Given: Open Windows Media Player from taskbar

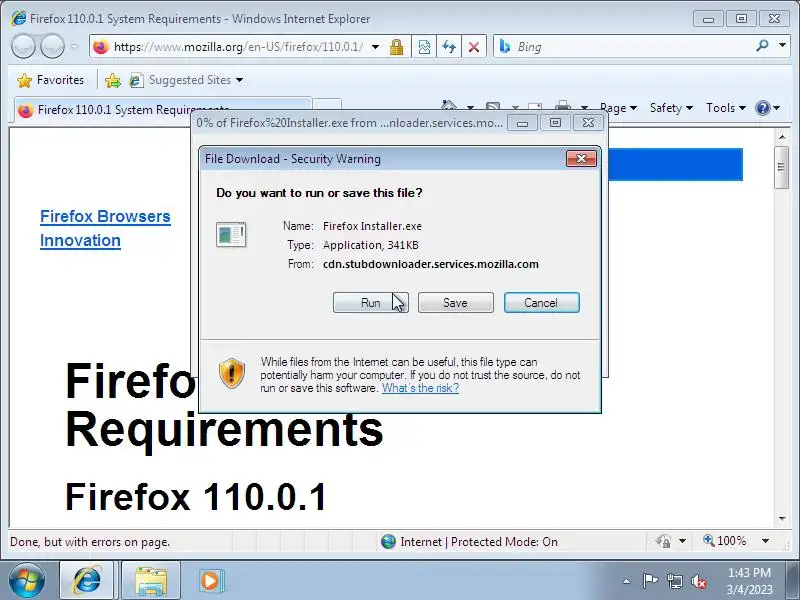Looking at the screenshot, I should 211,581.
